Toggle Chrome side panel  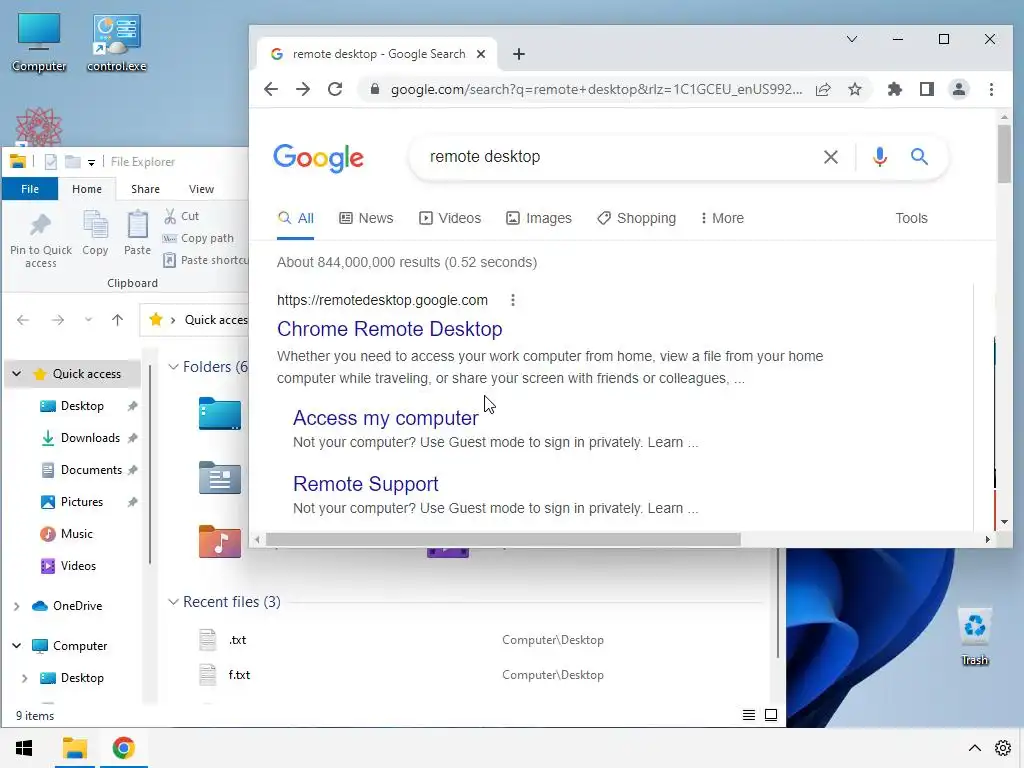[927, 89]
